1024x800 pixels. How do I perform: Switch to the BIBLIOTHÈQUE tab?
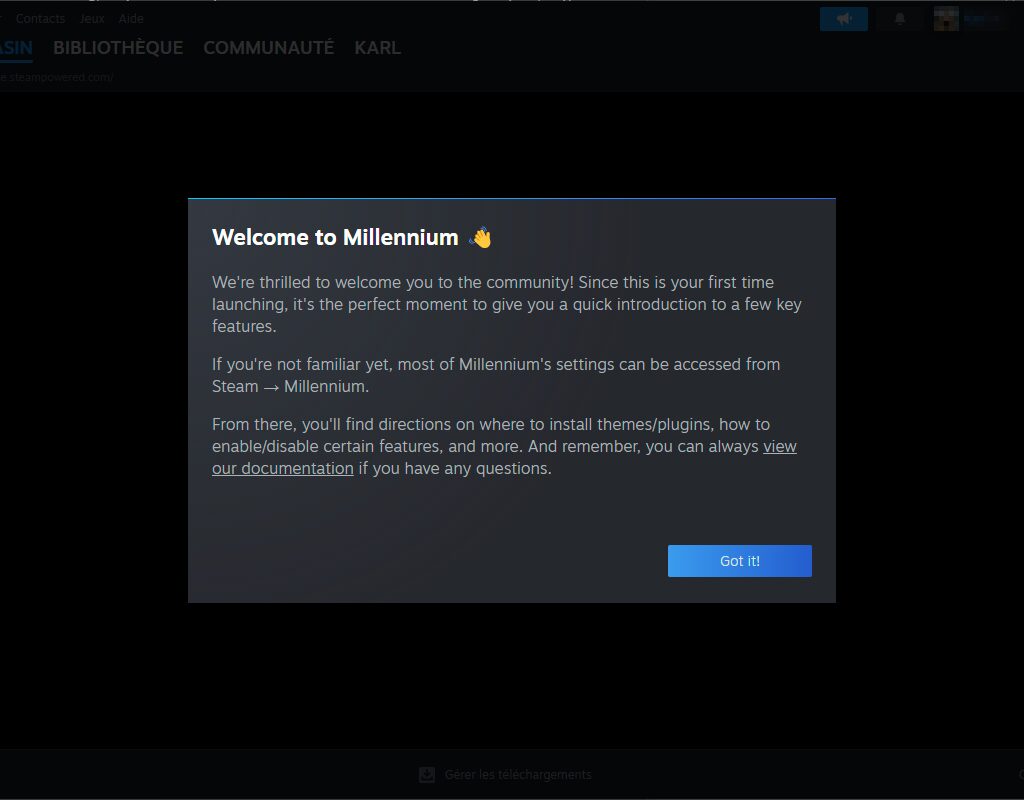(118, 48)
